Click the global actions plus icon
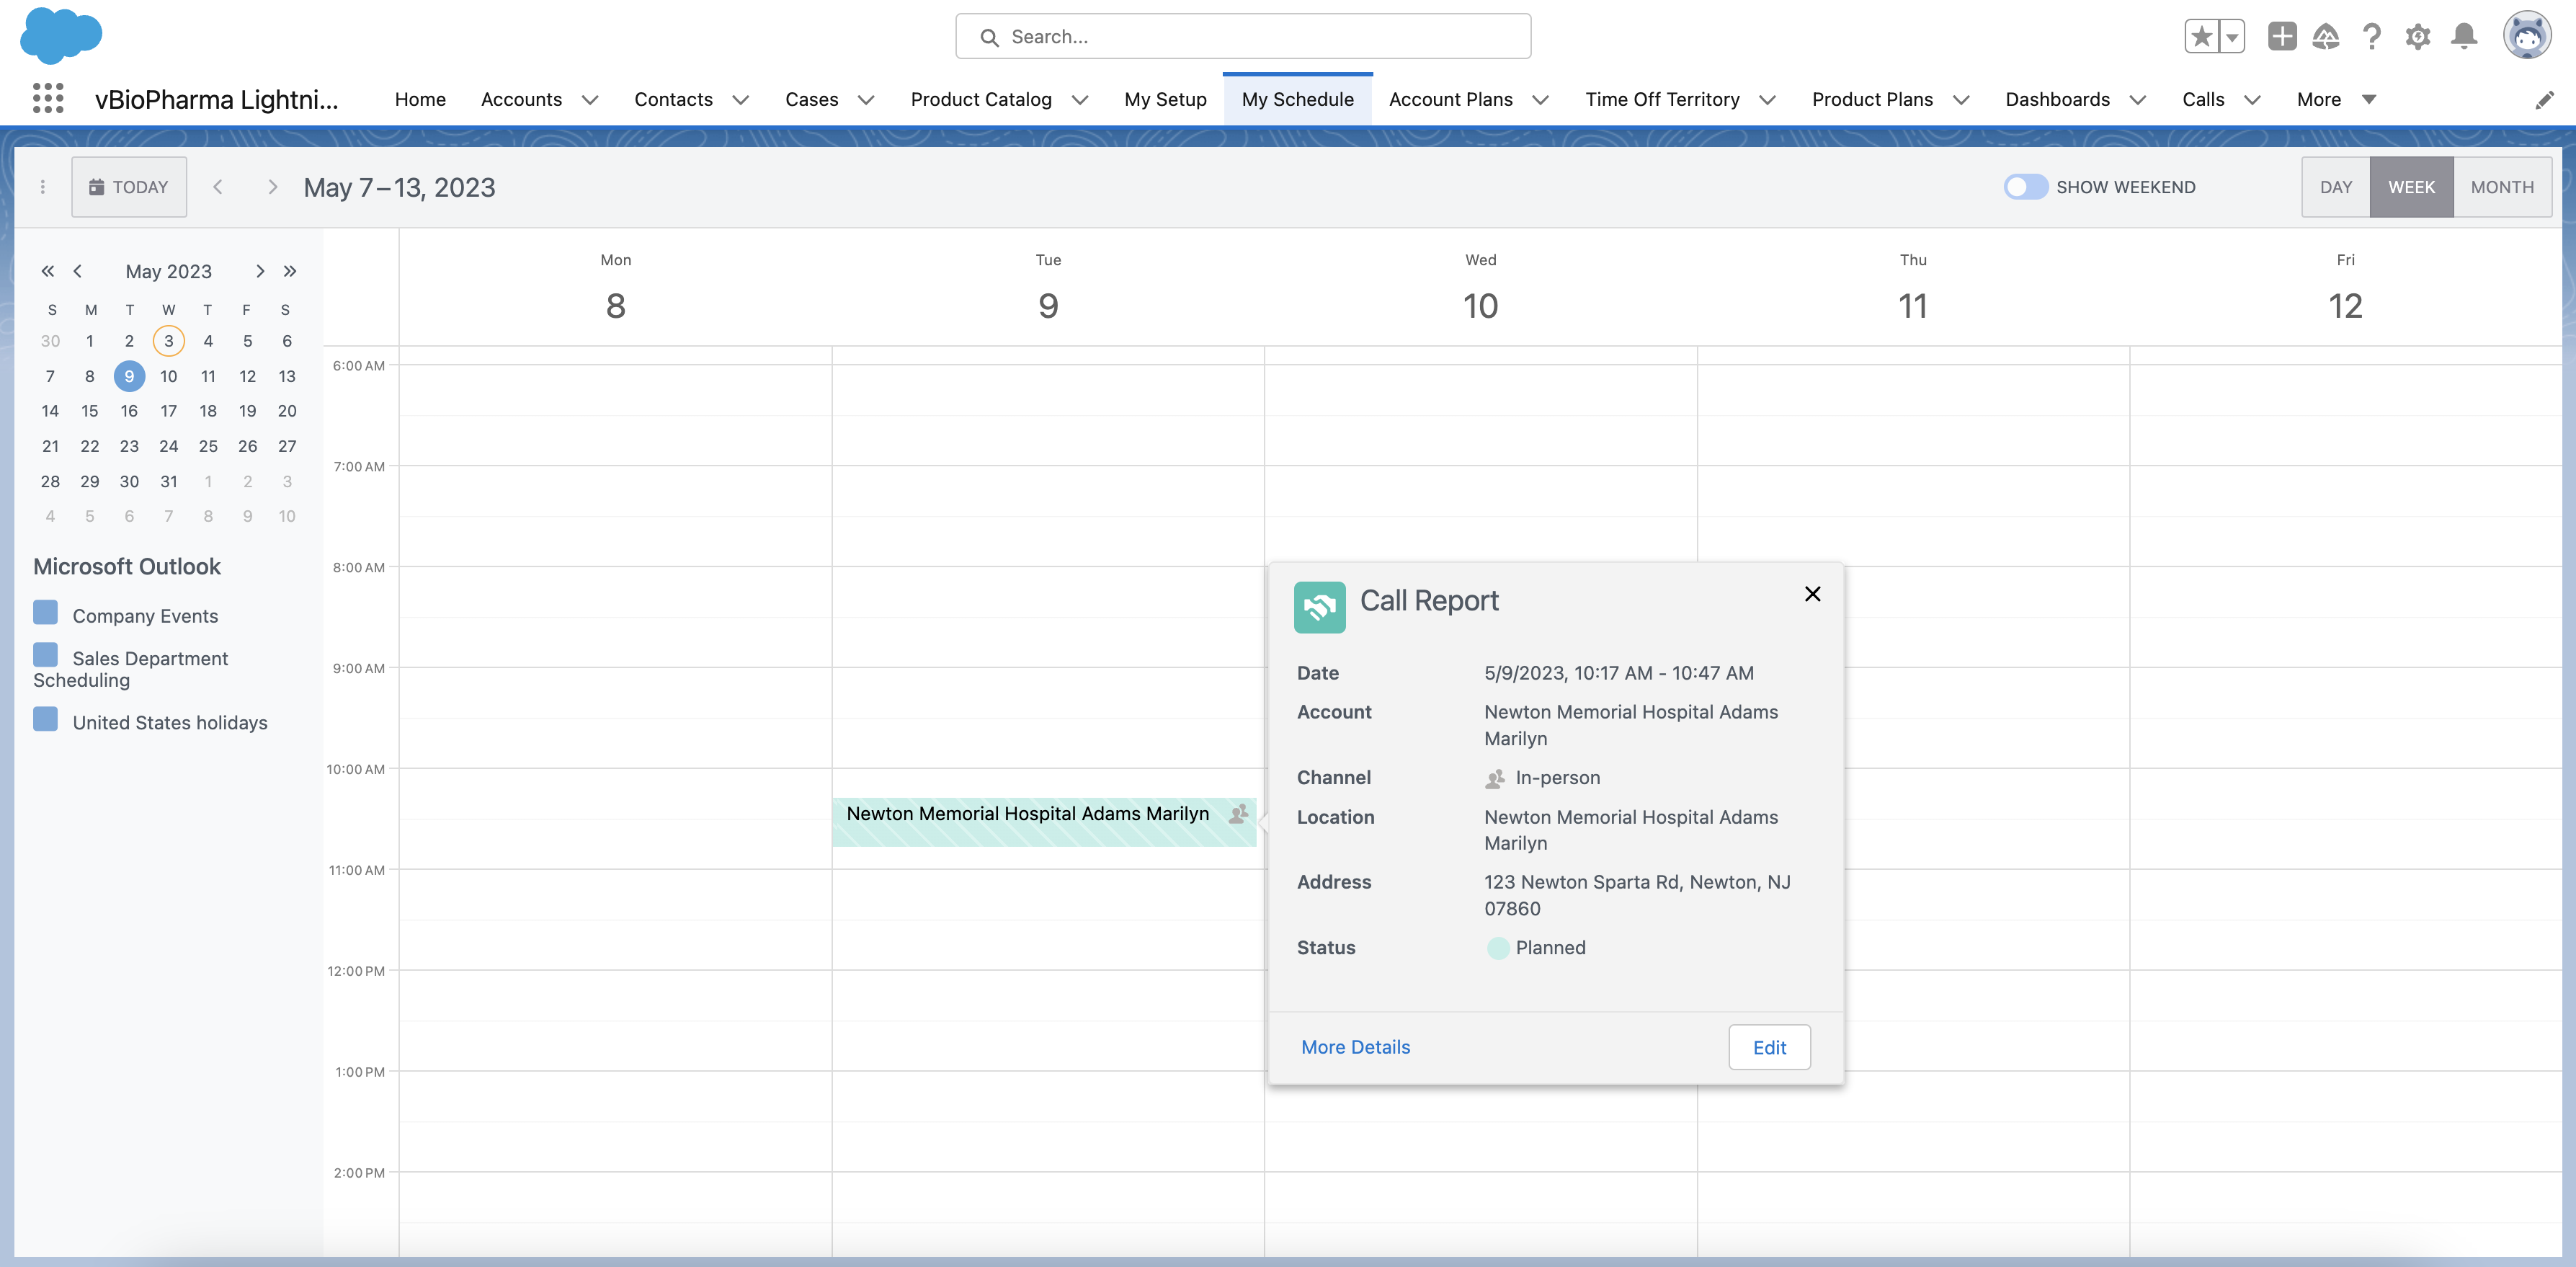 coord(2281,37)
